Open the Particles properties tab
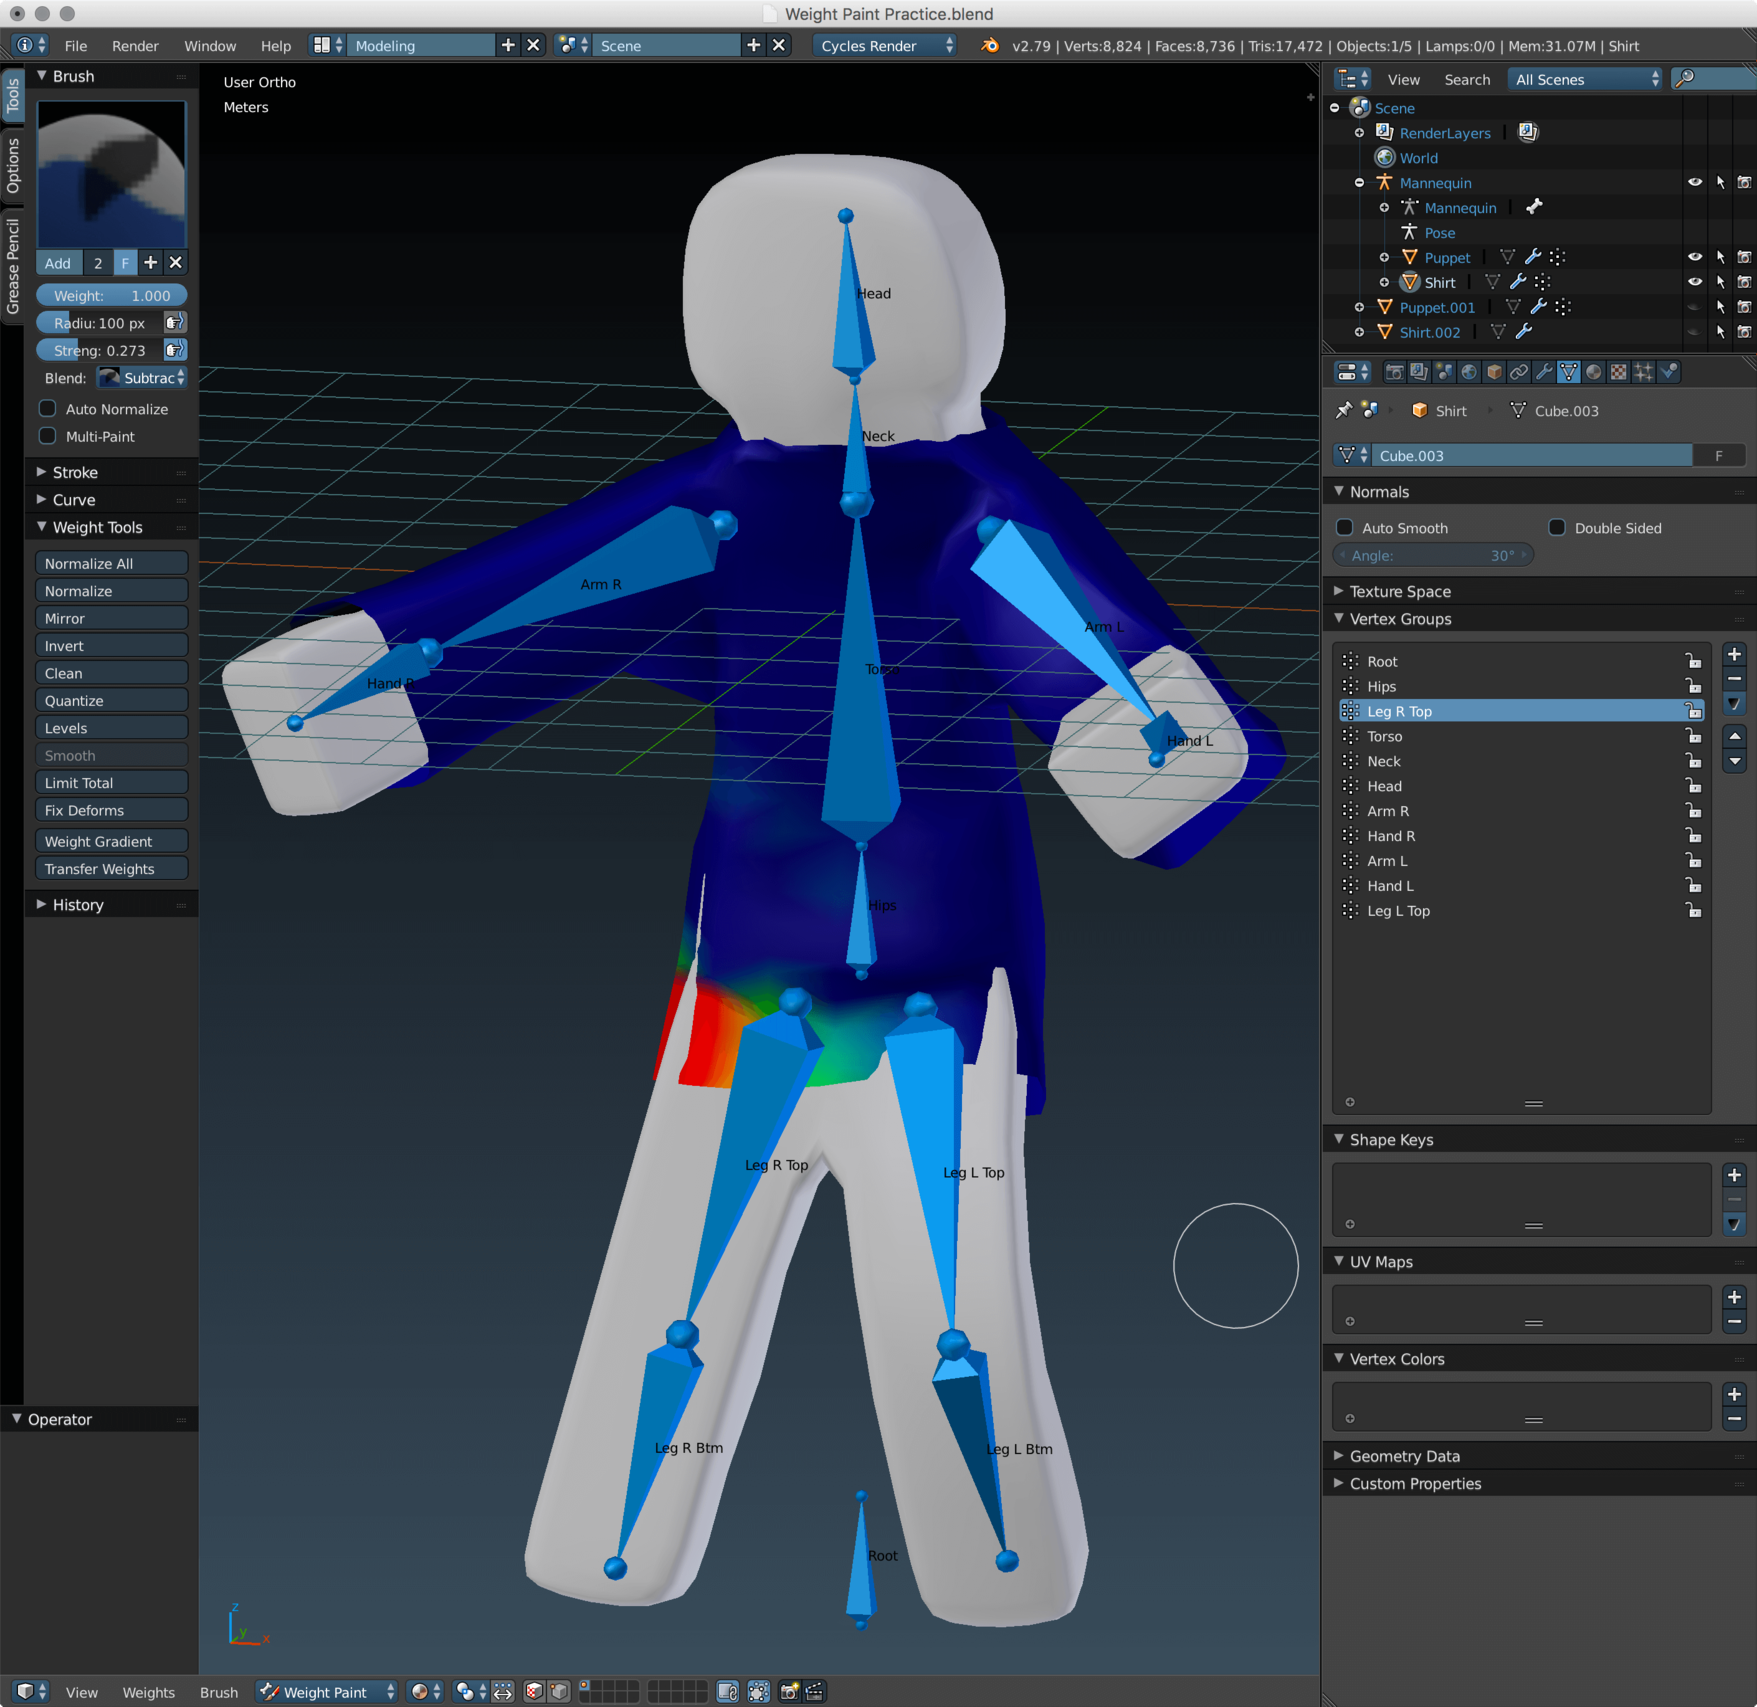Screen dimensions: 1757x1707 [1644, 372]
